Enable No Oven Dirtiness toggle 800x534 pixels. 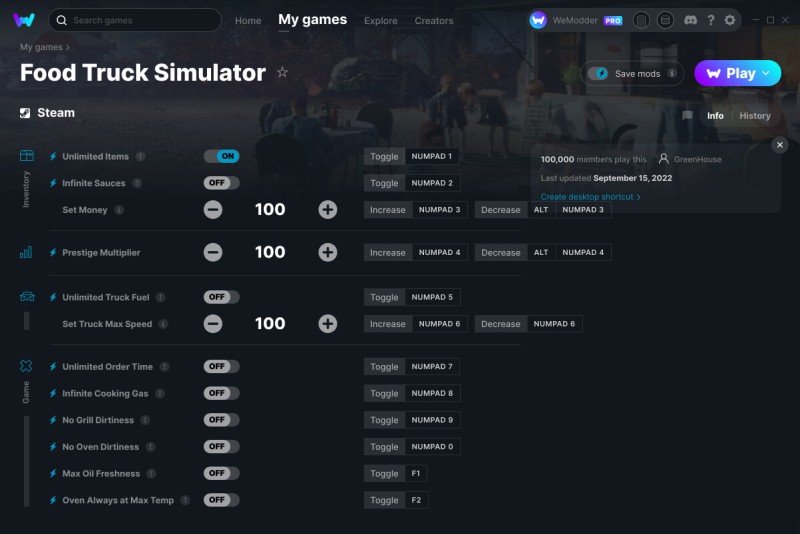[221, 446]
